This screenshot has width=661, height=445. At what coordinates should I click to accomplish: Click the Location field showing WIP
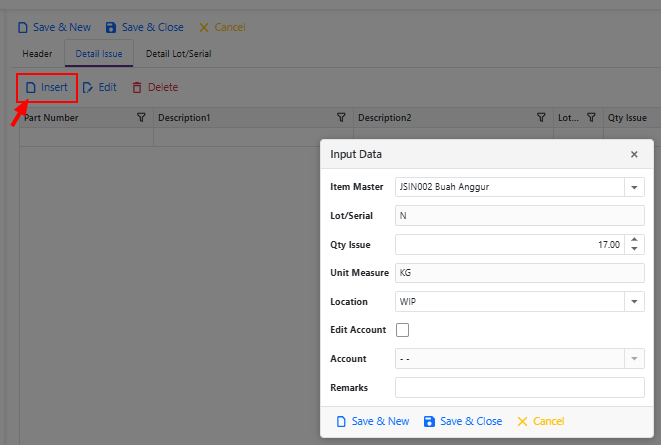[x=510, y=302]
